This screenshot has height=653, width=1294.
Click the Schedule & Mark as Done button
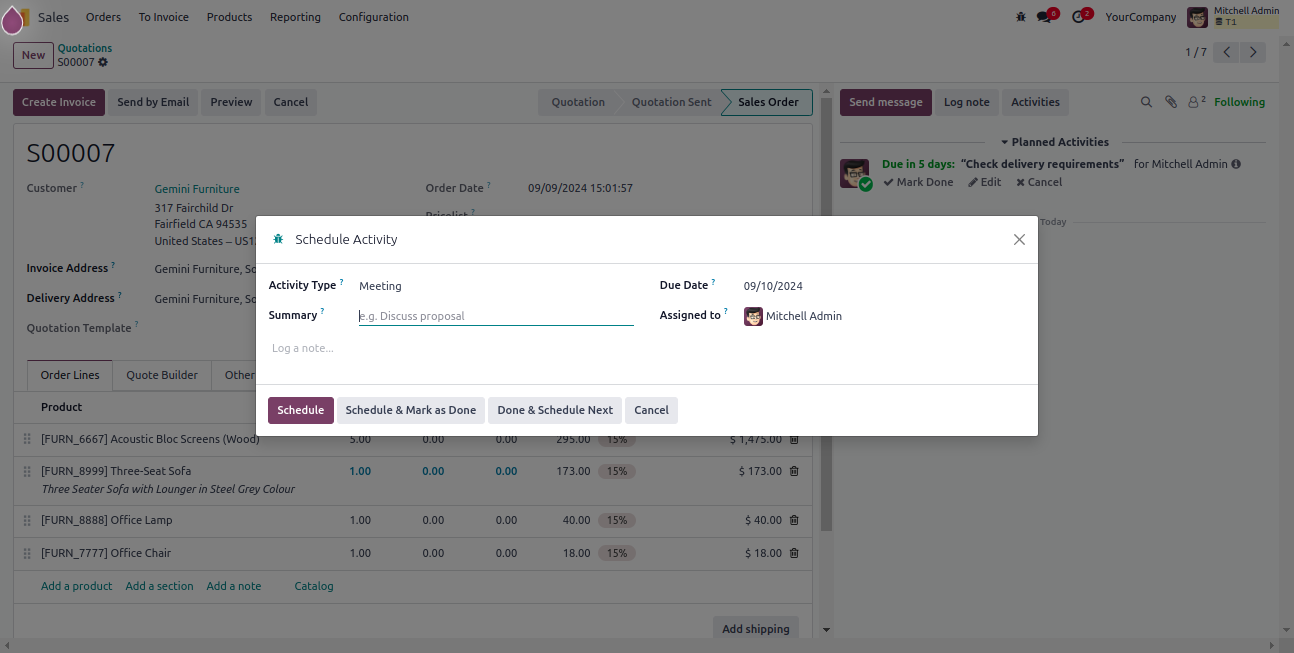(x=410, y=410)
